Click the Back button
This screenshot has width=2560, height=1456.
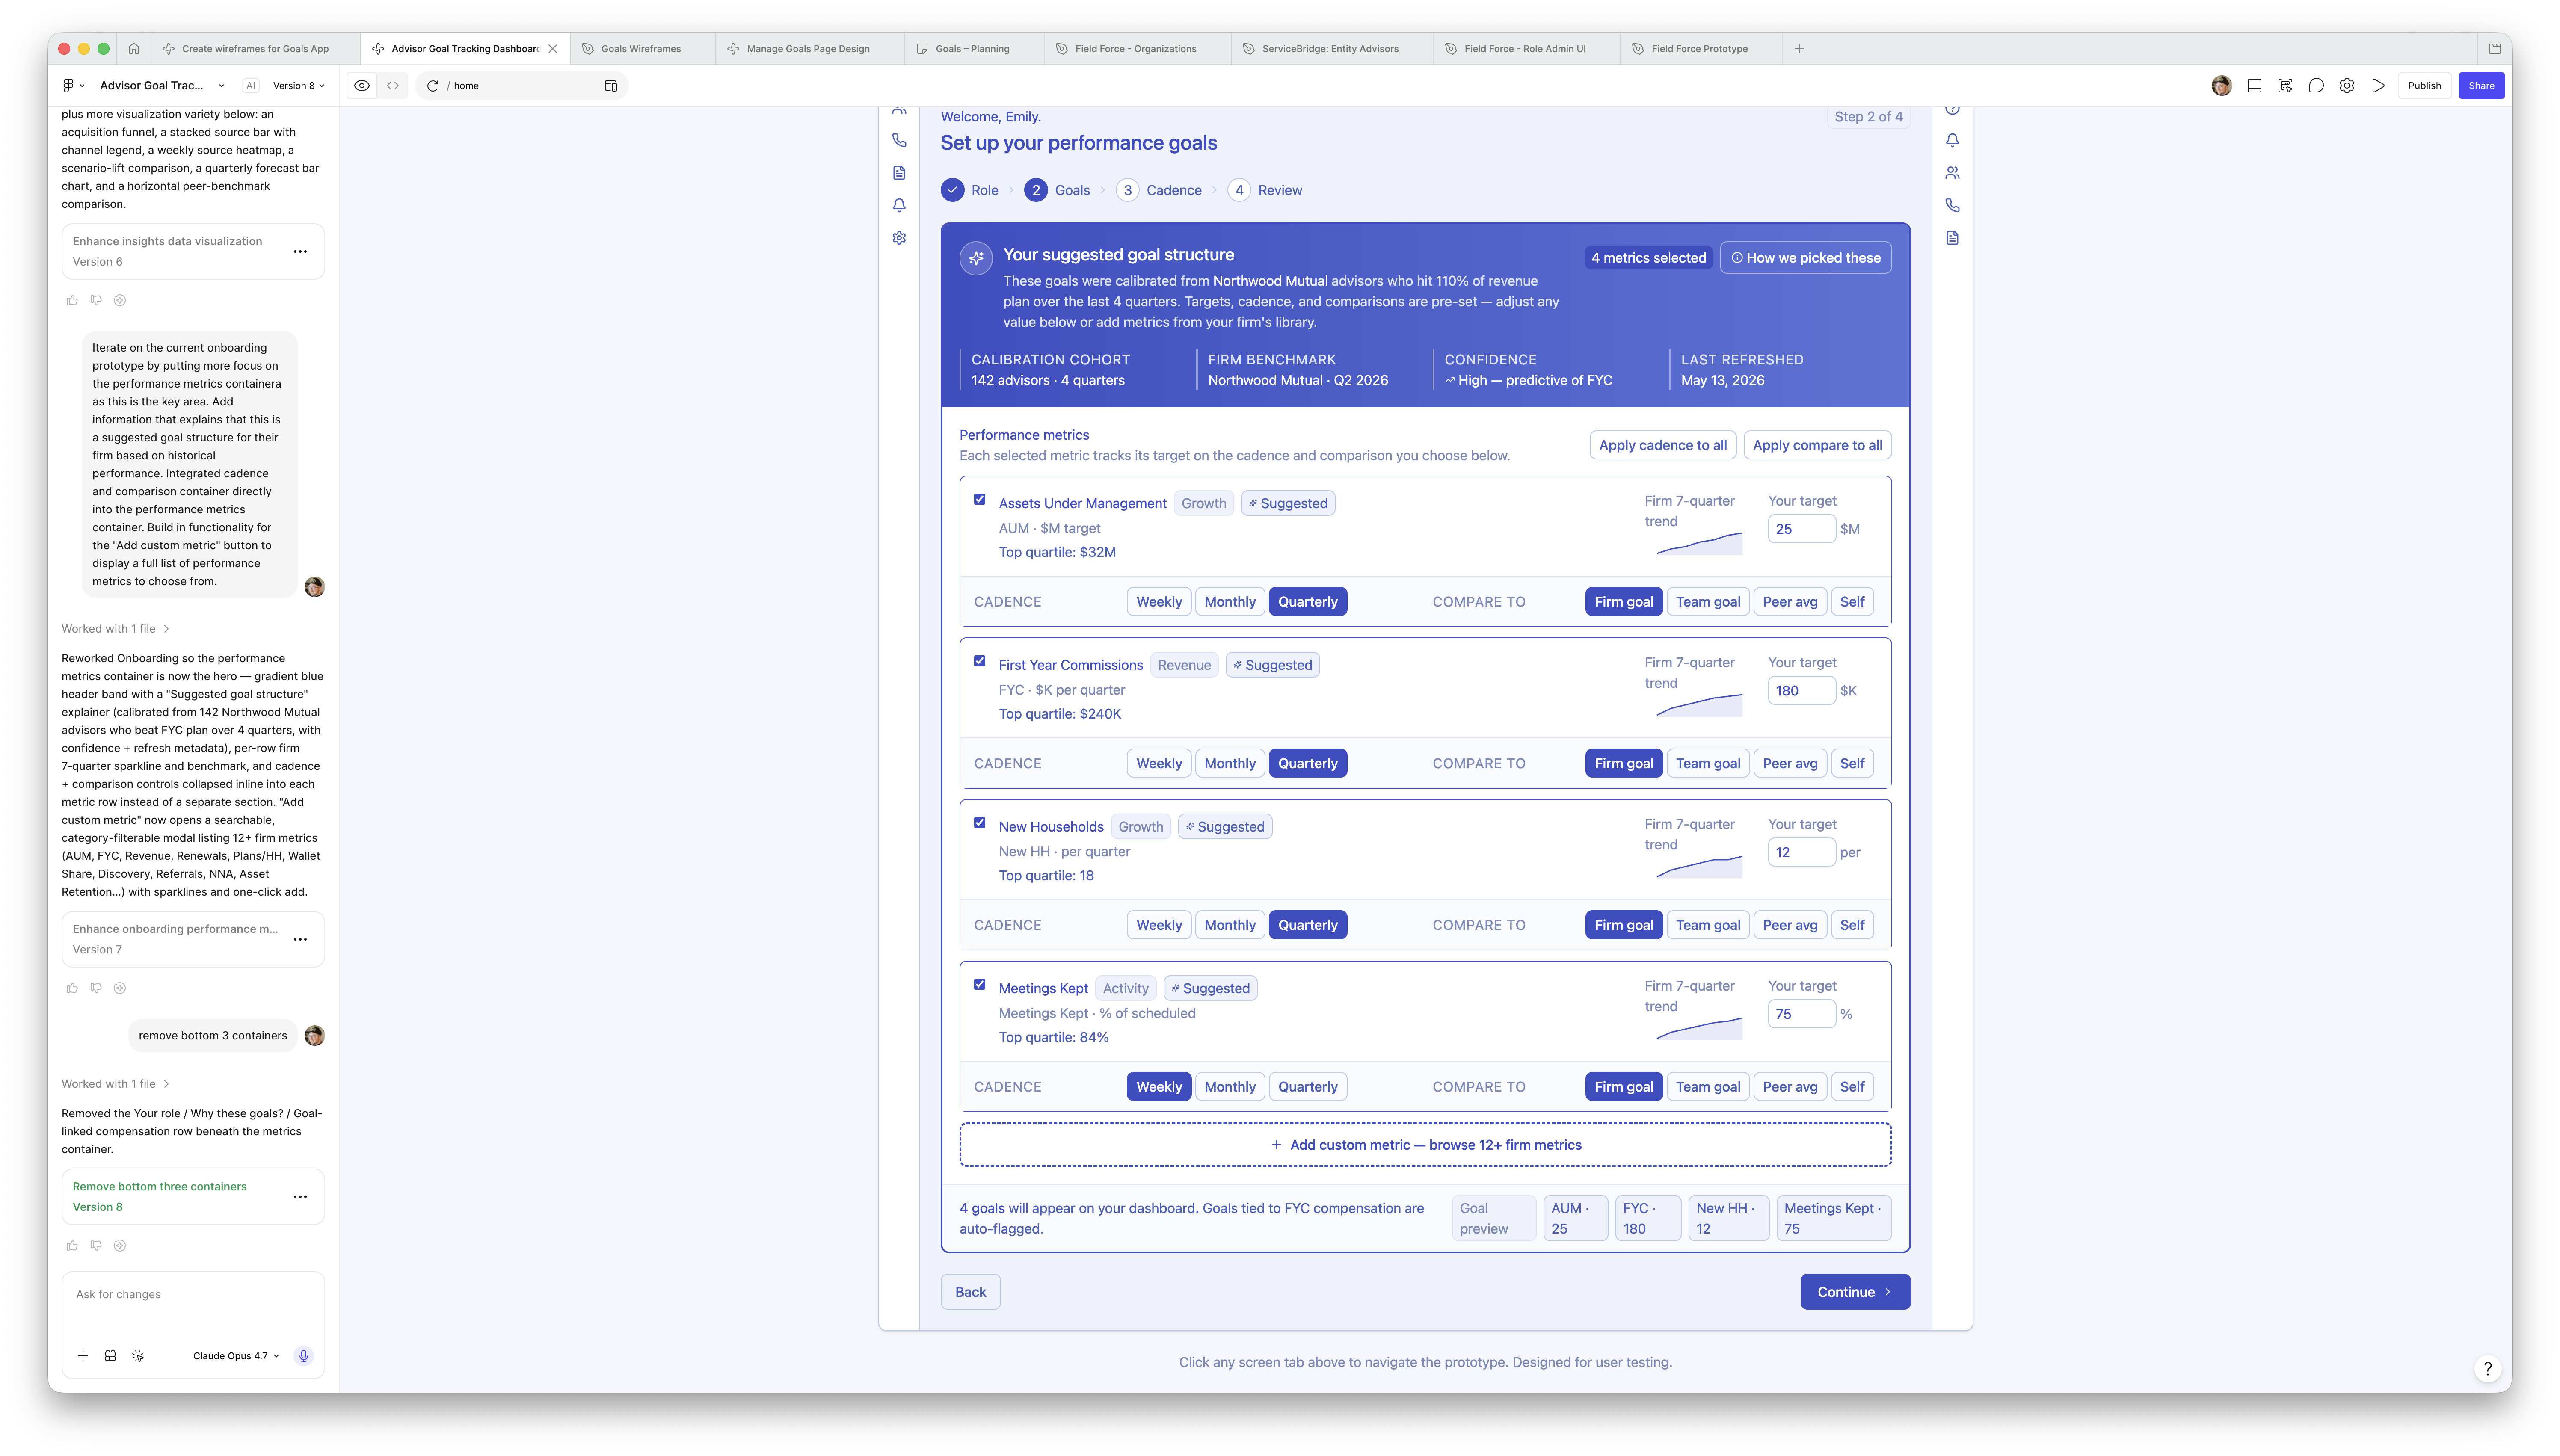click(x=970, y=1292)
